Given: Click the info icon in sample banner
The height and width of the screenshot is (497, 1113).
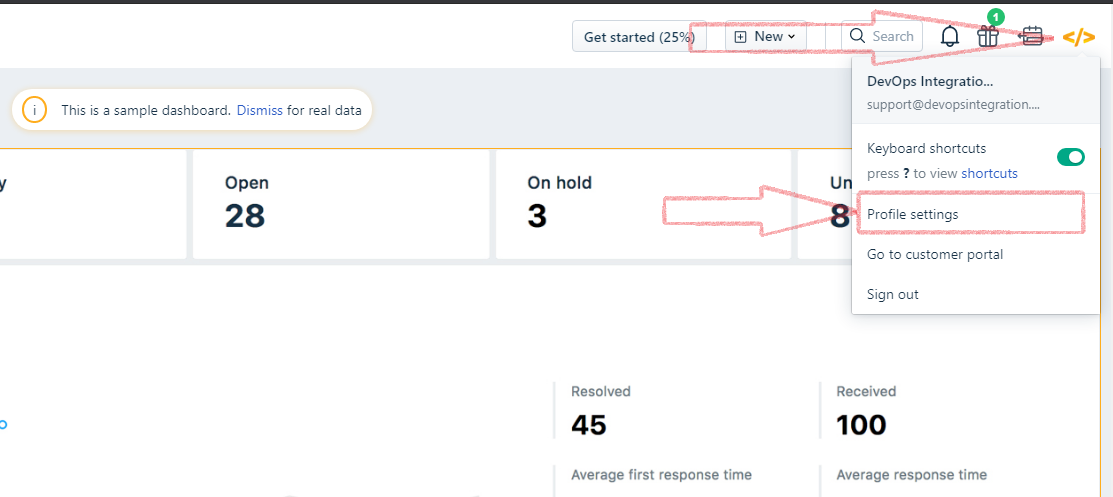Looking at the screenshot, I should [x=34, y=110].
